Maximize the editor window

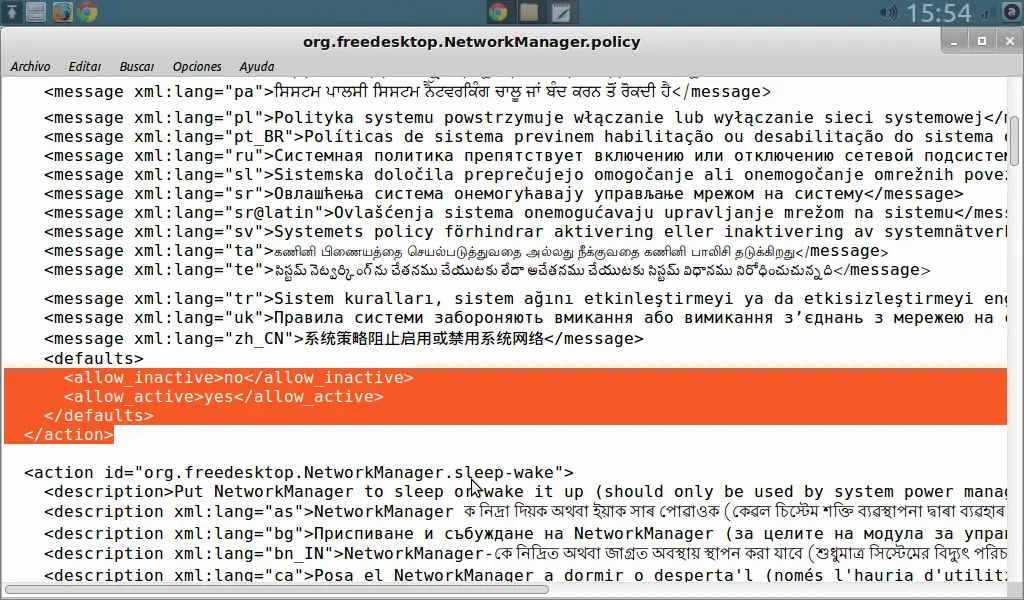tap(982, 42)
